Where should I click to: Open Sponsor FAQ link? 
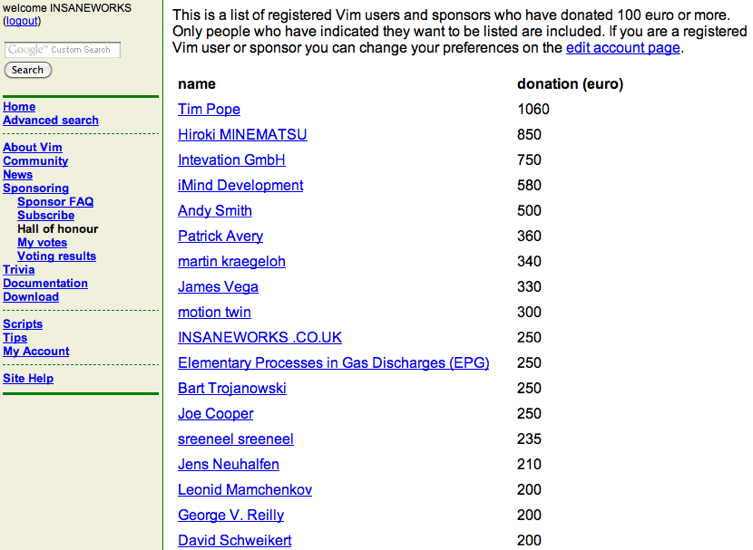coord(56,202)
